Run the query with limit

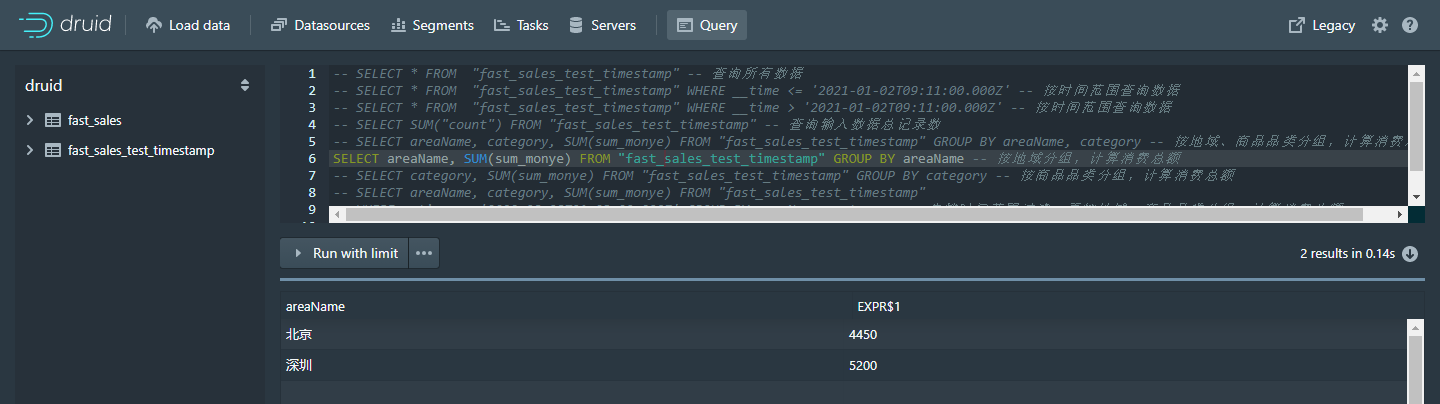point(345,253)
